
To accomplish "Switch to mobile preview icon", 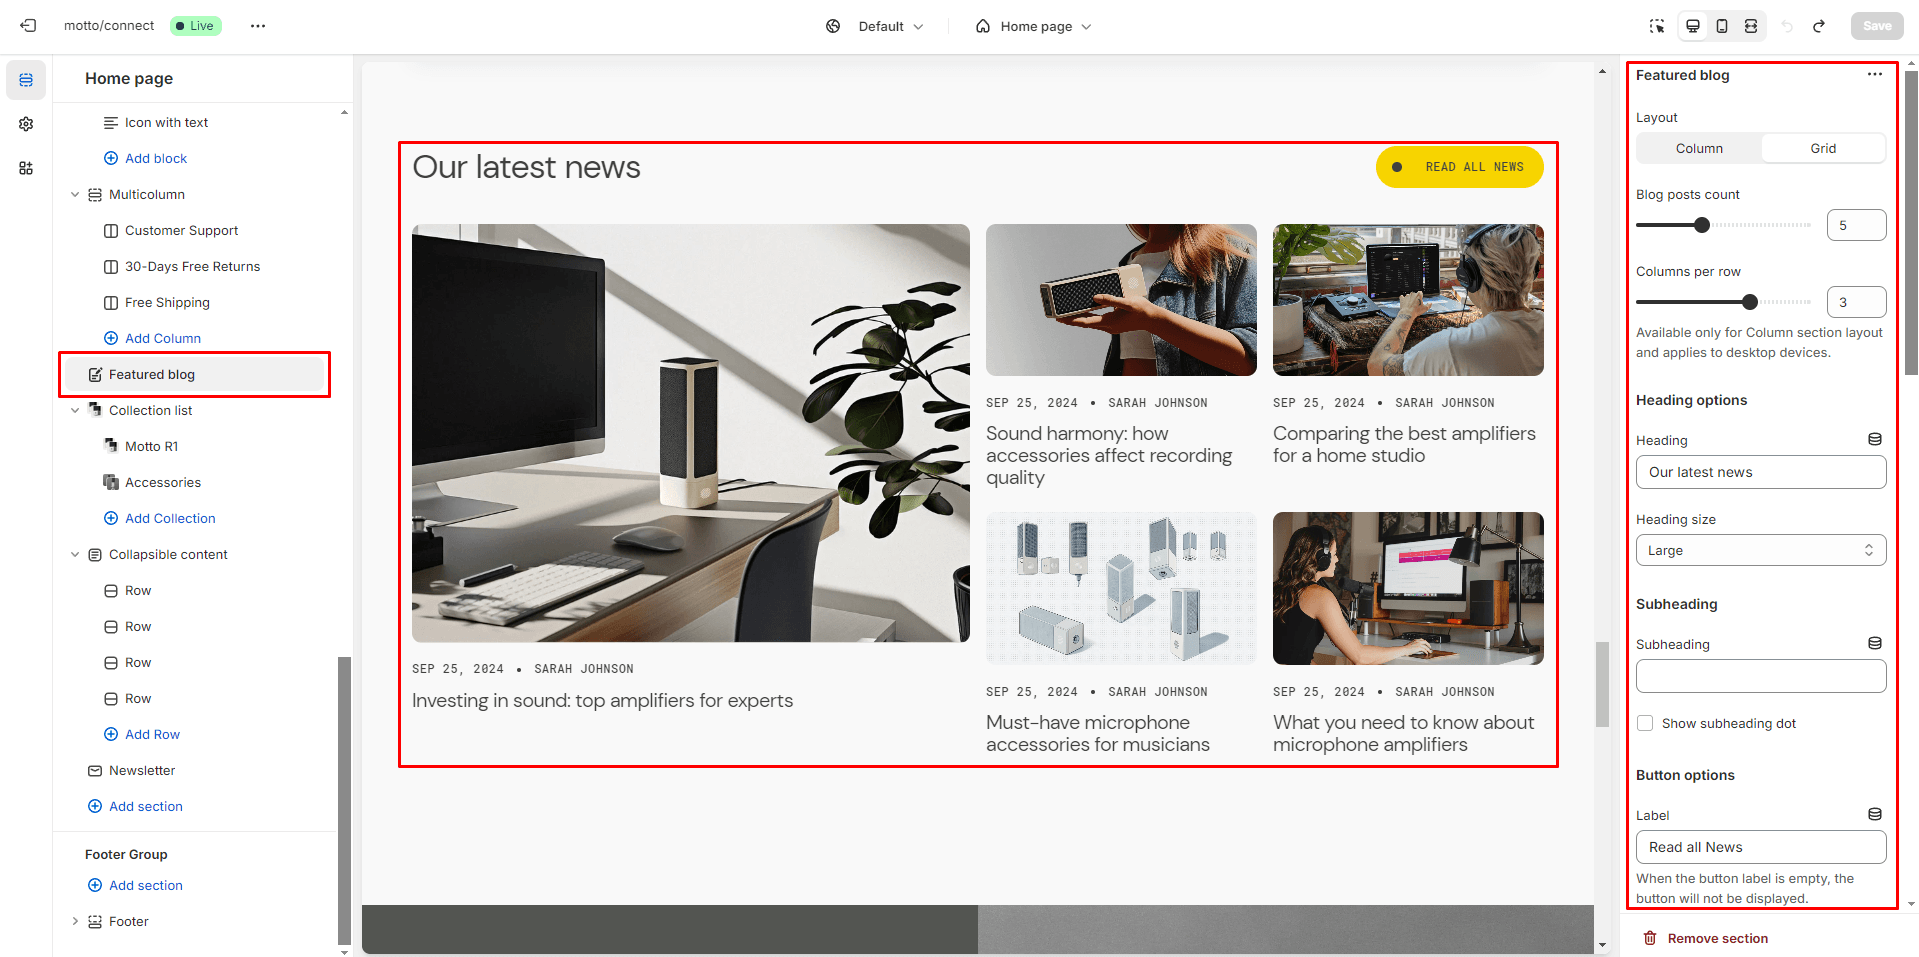I will tap(1721, 26).
